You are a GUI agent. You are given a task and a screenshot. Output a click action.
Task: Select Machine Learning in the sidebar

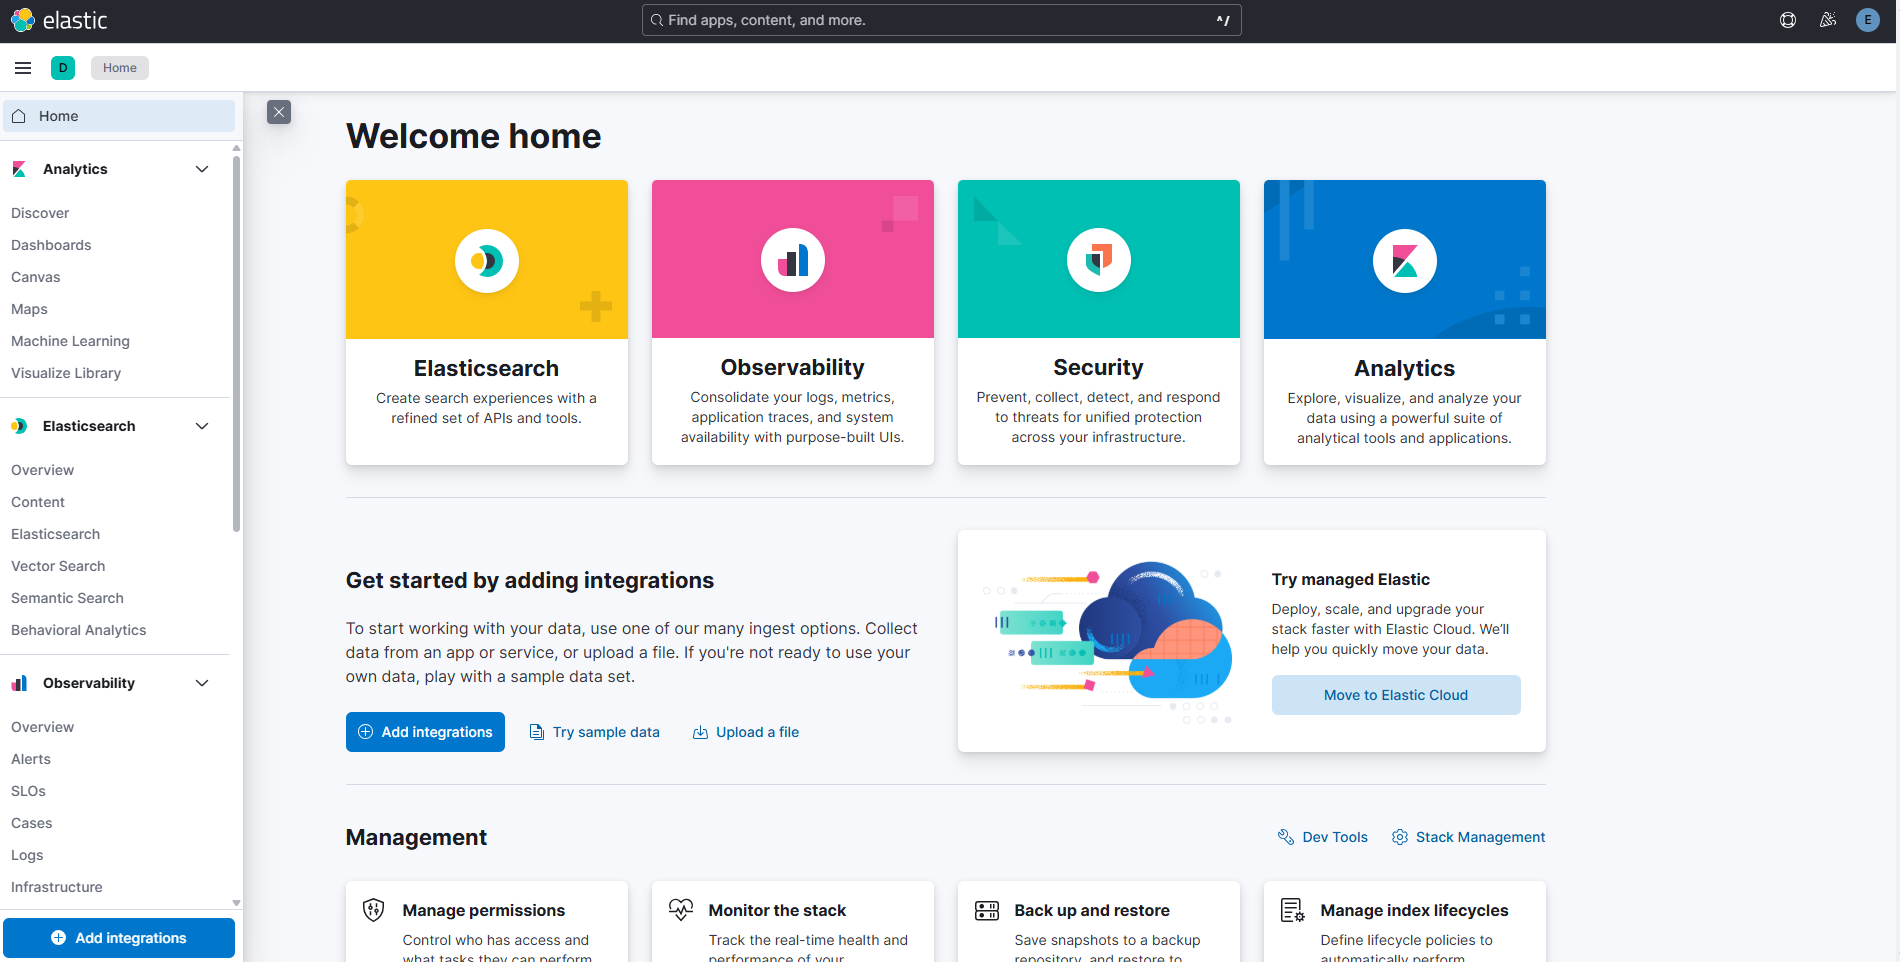pos(70,341)
